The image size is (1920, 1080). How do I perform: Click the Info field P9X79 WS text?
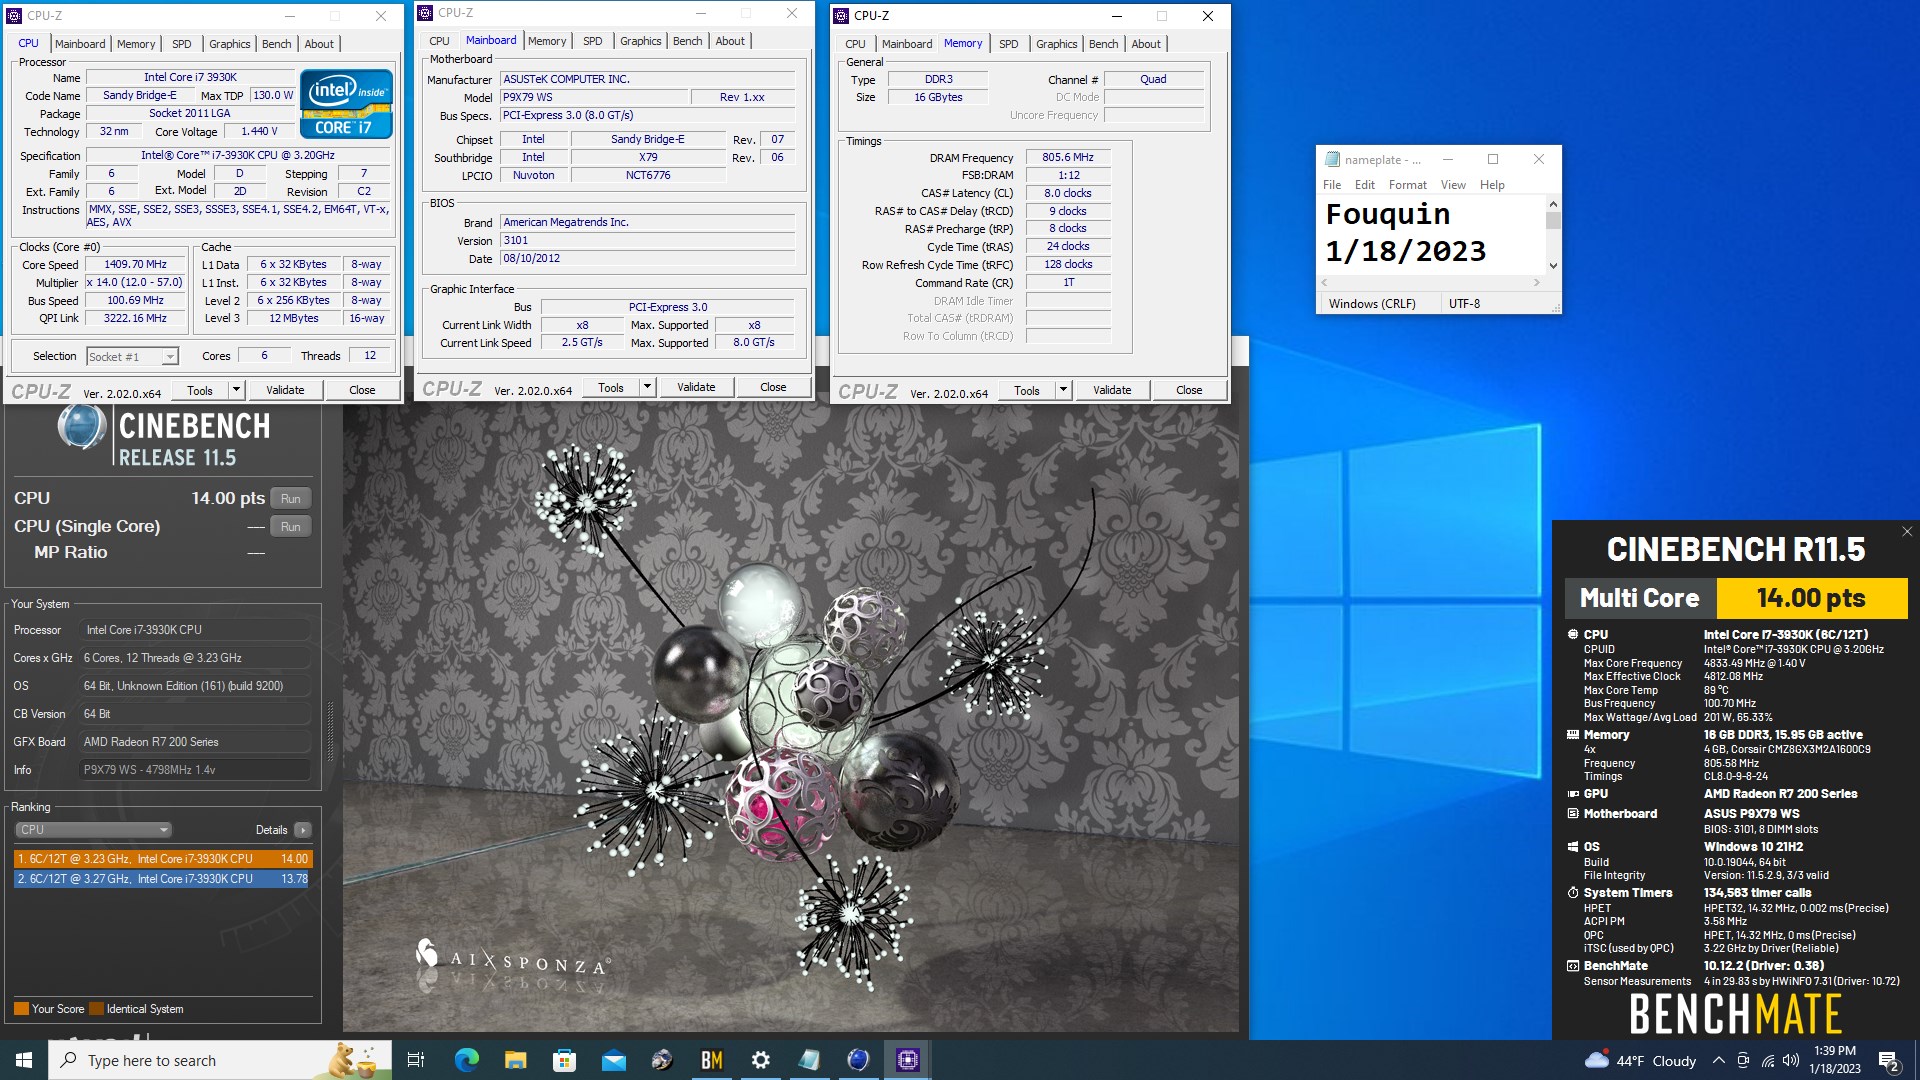[195, 770]
